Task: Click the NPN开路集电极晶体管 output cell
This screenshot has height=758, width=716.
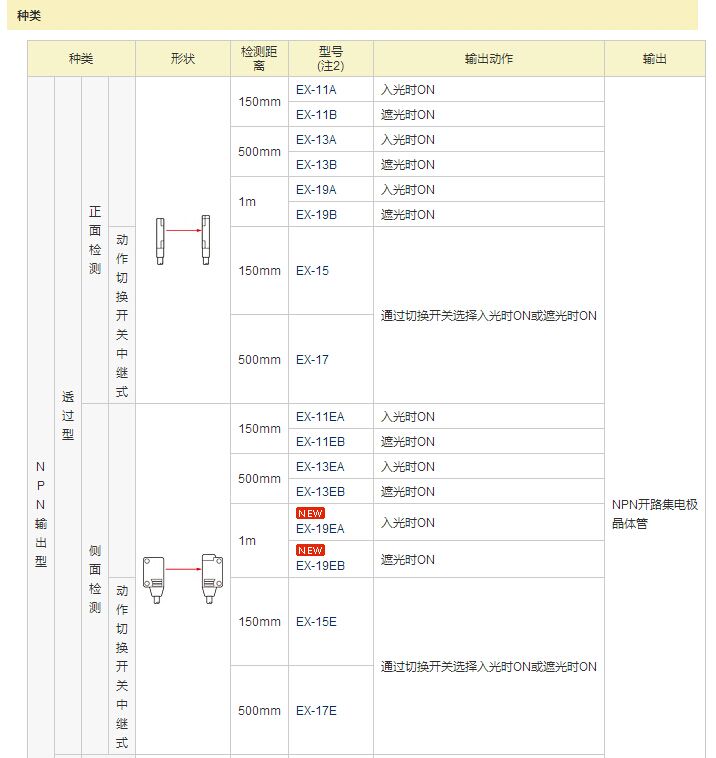Action: pos(655,514)
